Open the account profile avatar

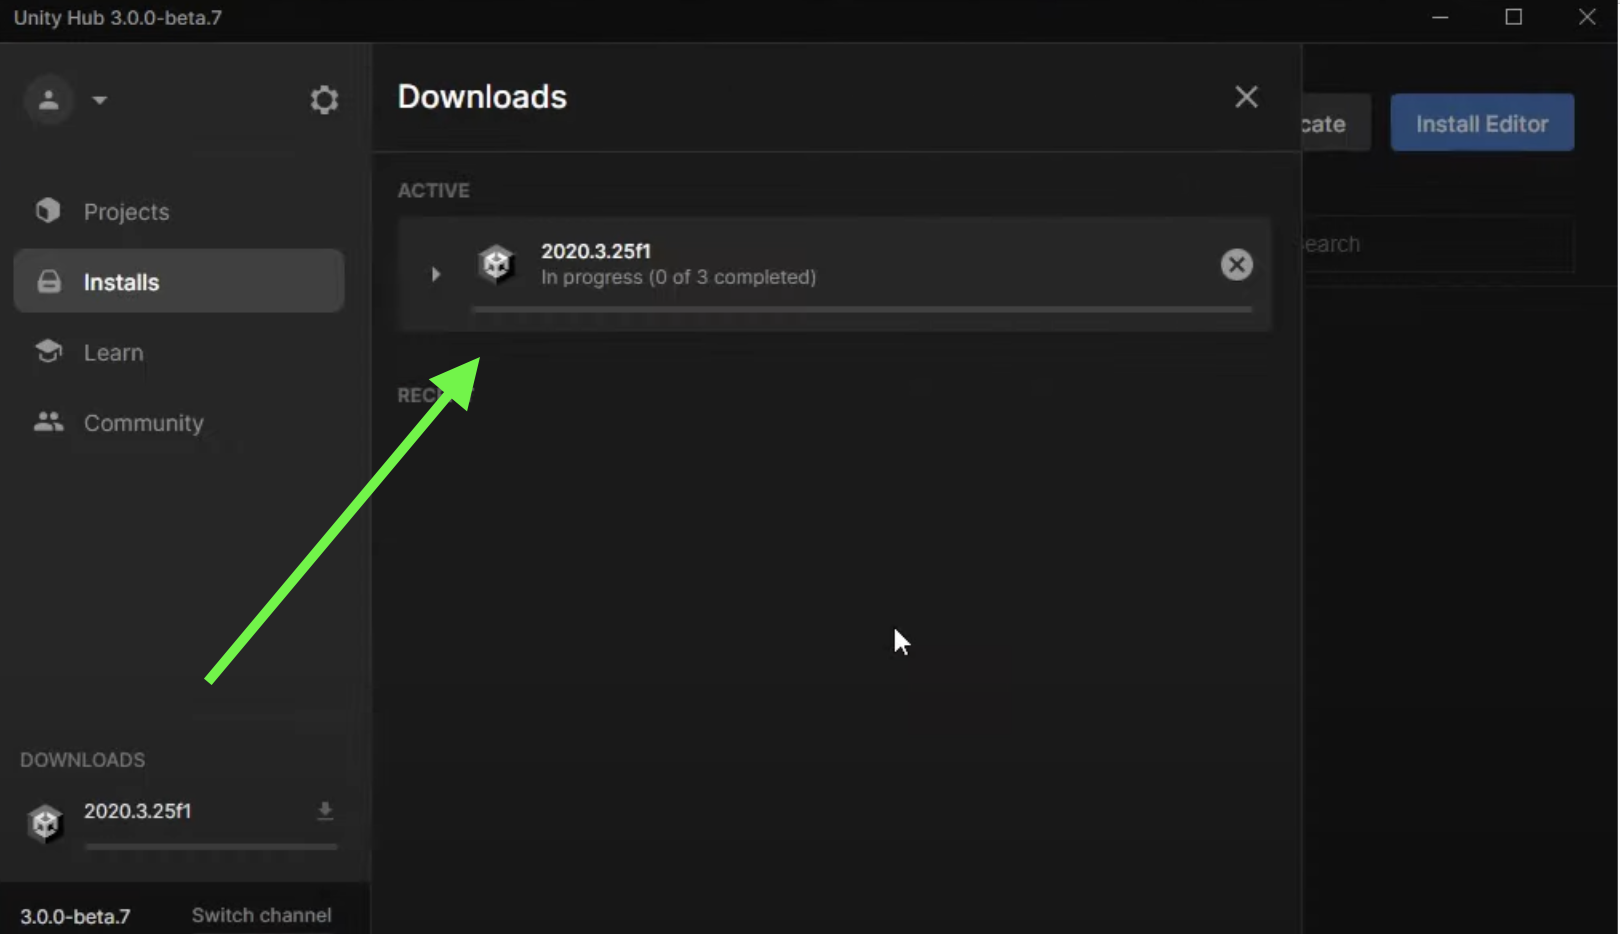tap(48, 100)
